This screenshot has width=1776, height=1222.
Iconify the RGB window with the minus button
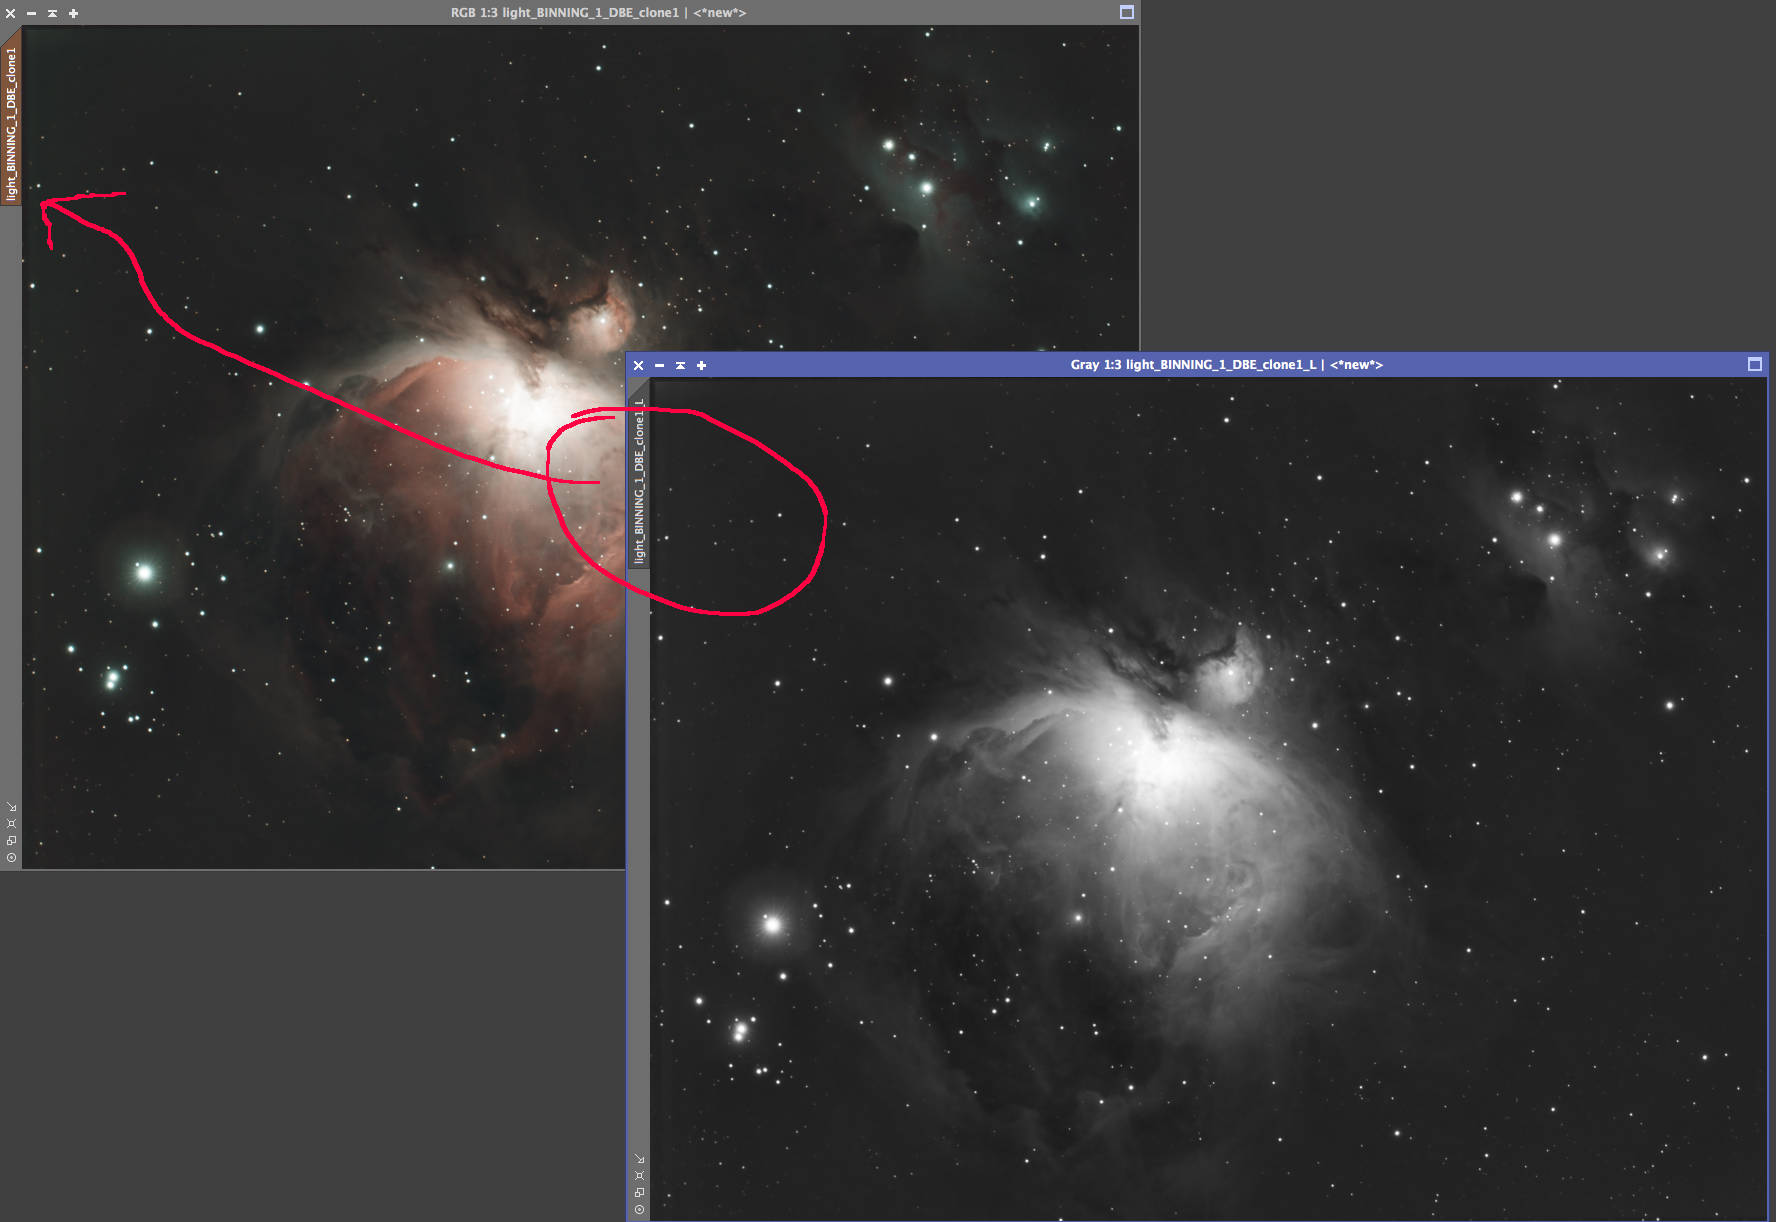click(31, 13)
